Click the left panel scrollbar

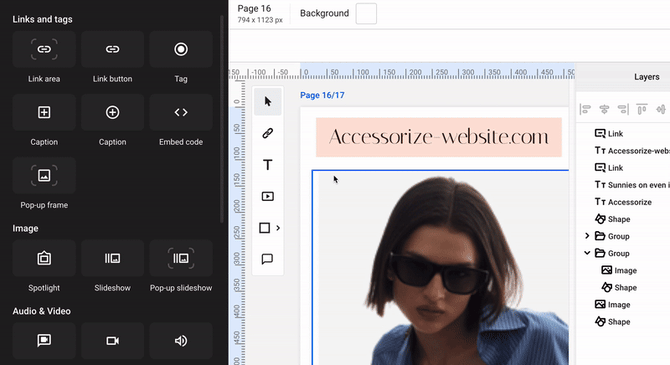(x=222, y=119)
